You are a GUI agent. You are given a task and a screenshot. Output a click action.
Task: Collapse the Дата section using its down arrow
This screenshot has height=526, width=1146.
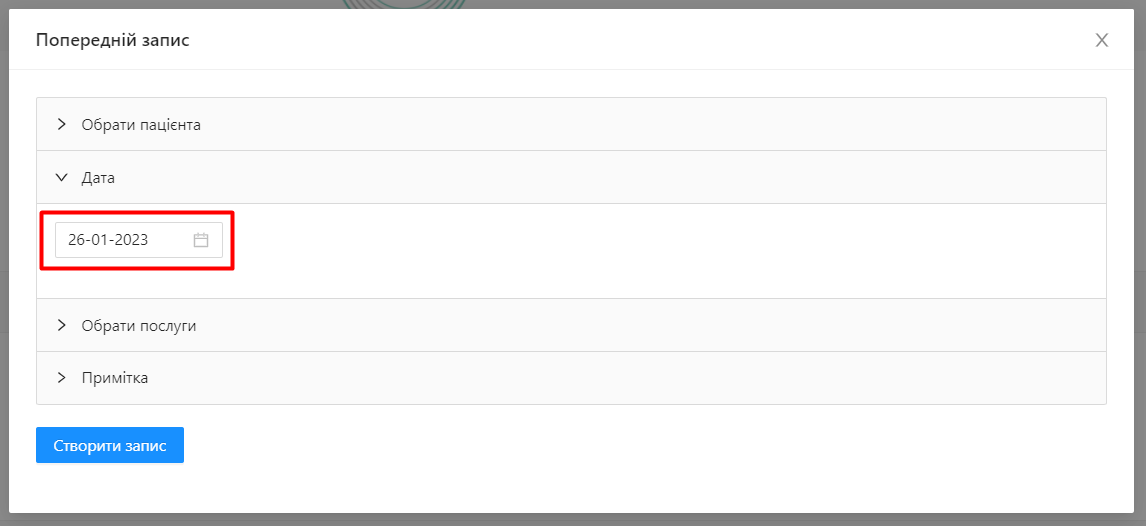tap(61, 178)
